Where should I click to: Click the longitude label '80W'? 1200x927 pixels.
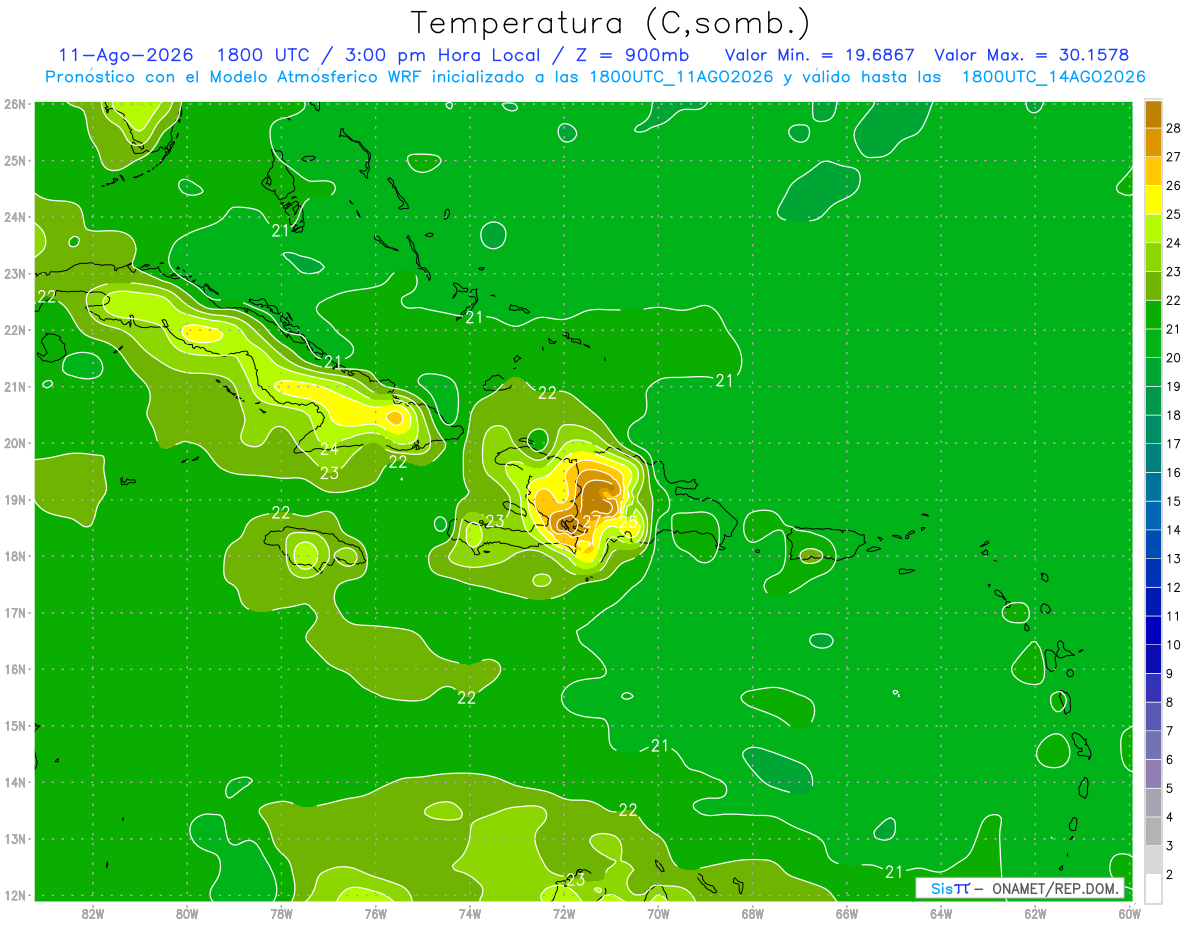point(187,912)
